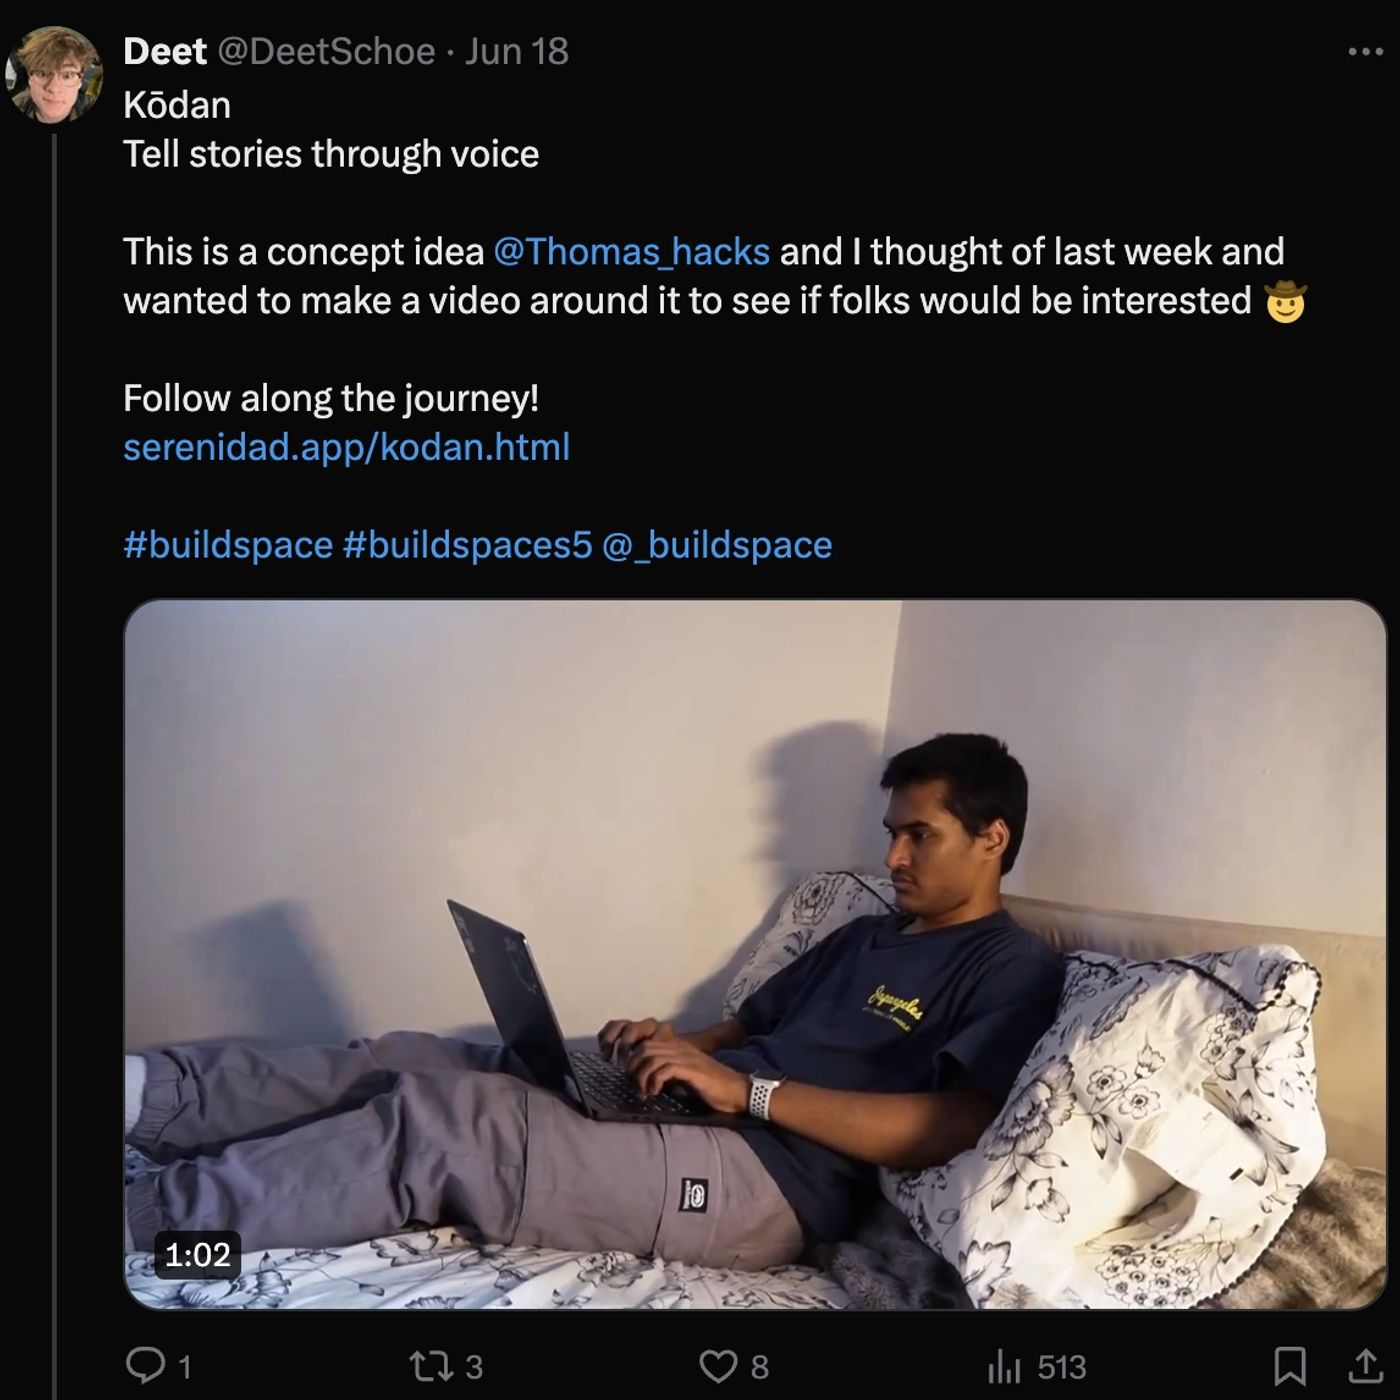Open the share menu icon
The image size is (1400, 1400).
pyautogui.click(x=1365, y=1365)
